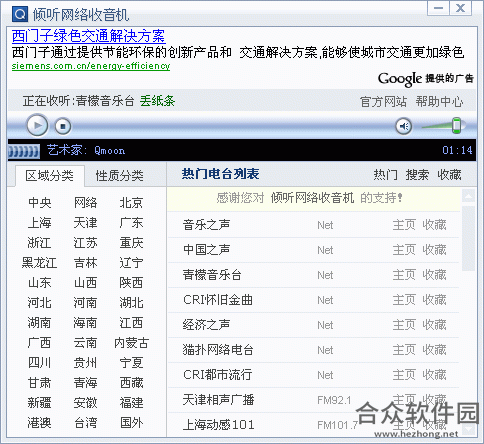Add CRI都市流行 to 收藏
Screen dimensions: 484x444
tap(434, 375)
